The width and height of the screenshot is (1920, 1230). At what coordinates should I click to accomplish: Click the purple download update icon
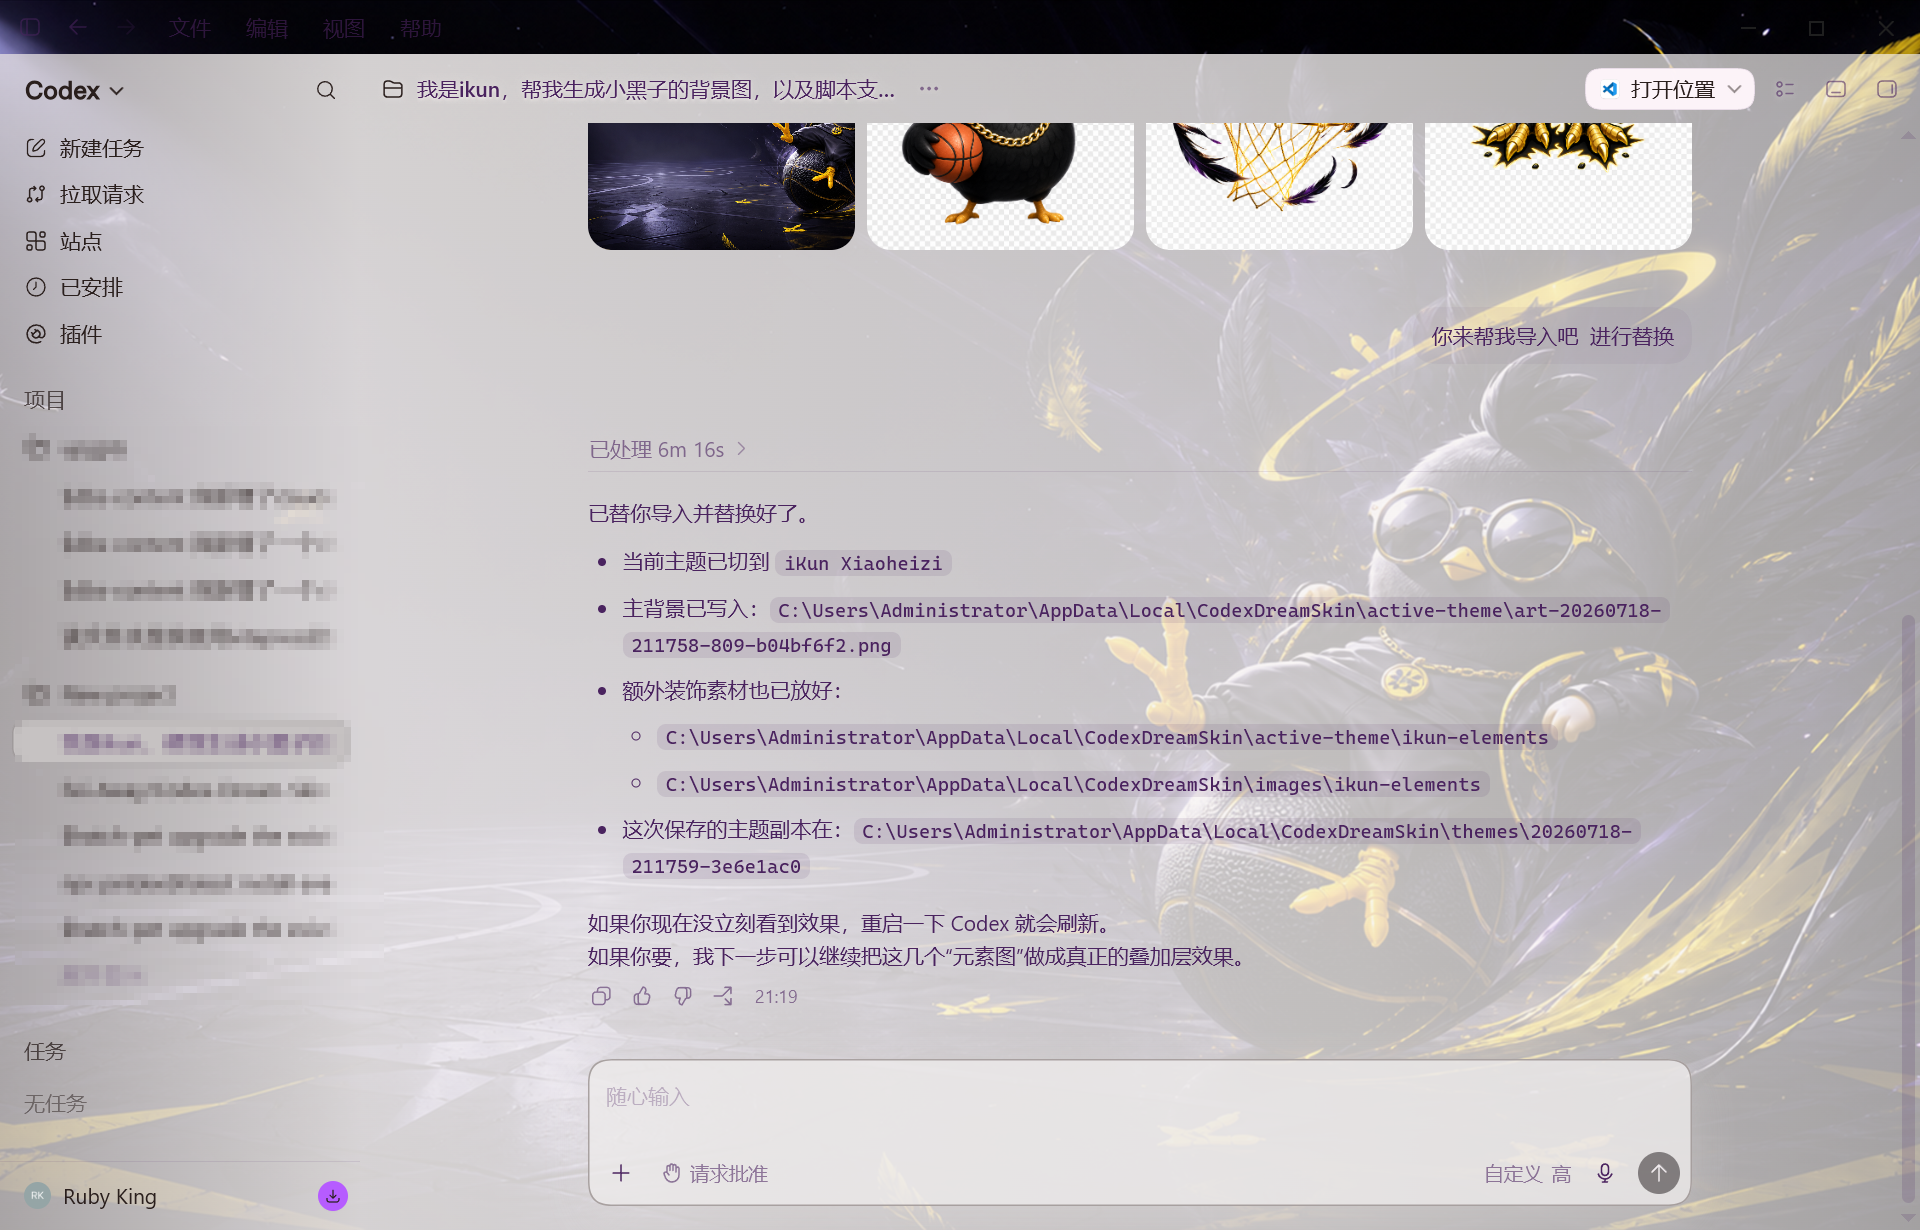point(333,1196)
